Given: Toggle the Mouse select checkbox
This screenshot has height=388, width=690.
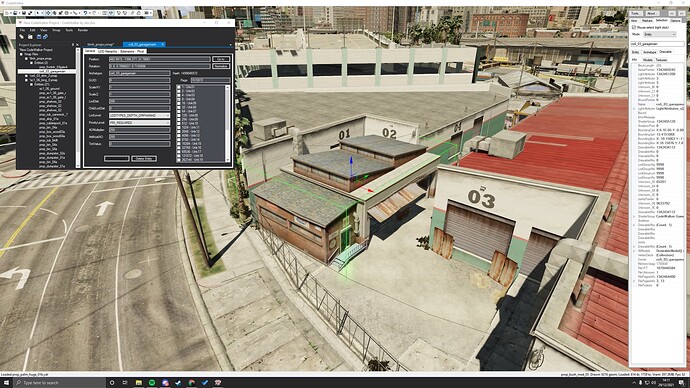Looking at the screenshot, I should [x=634, y=27].
